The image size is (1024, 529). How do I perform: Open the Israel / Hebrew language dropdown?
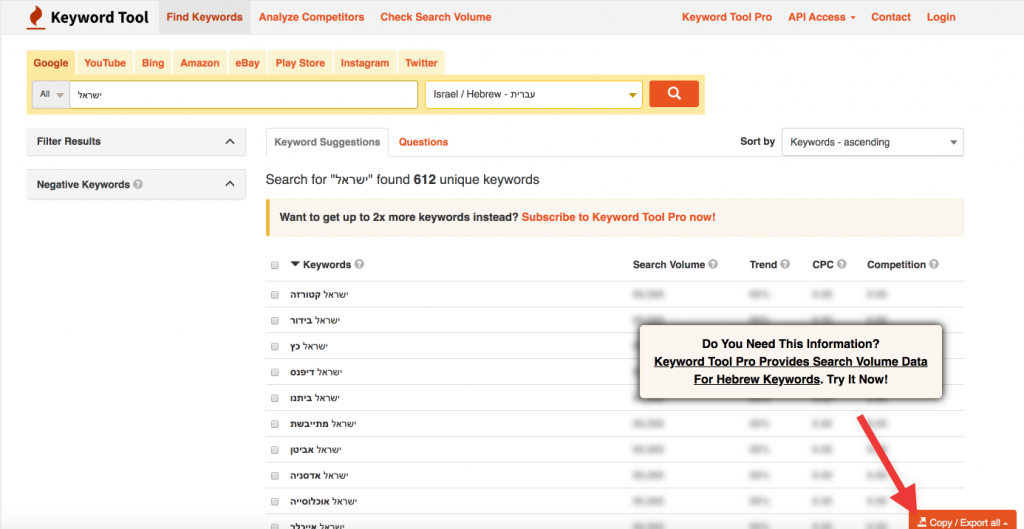[534, 94]
